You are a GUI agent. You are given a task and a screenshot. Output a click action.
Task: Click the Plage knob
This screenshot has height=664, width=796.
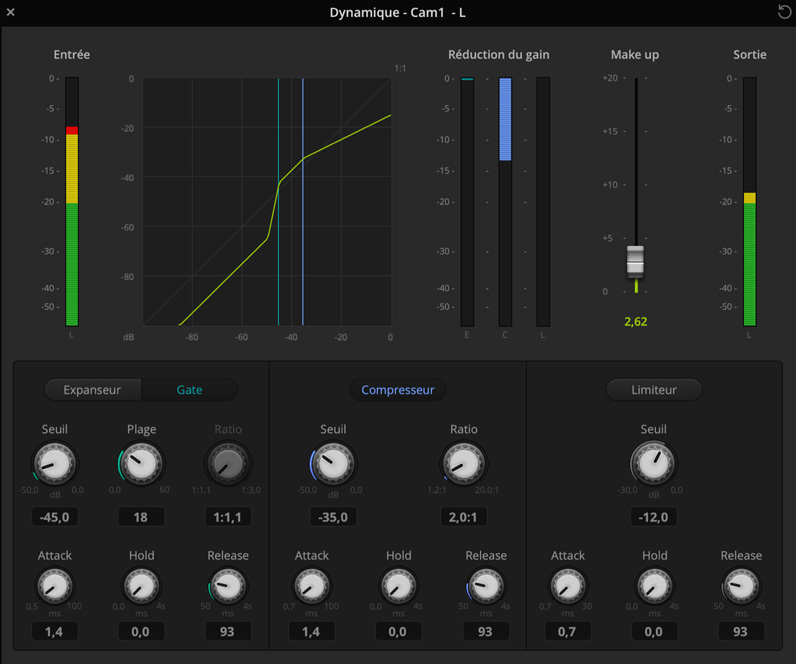coord(141,464)
